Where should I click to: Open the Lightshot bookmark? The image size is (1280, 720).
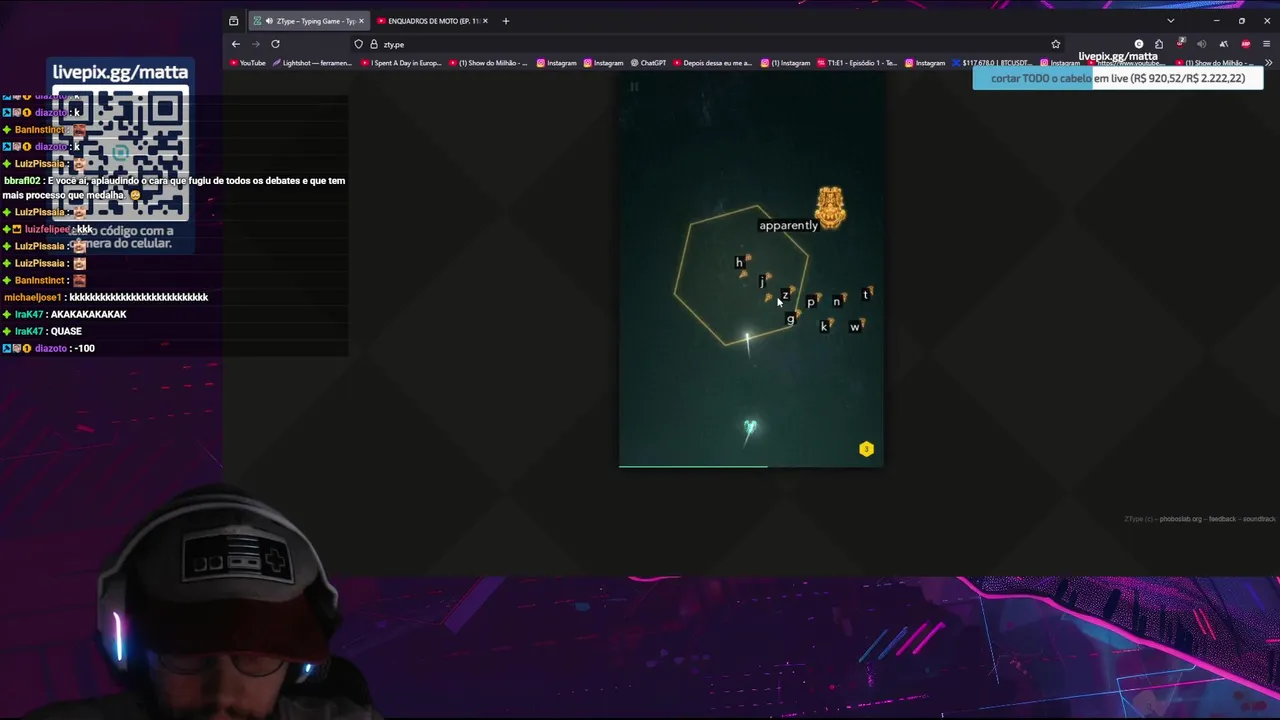(x=312, y=63)
